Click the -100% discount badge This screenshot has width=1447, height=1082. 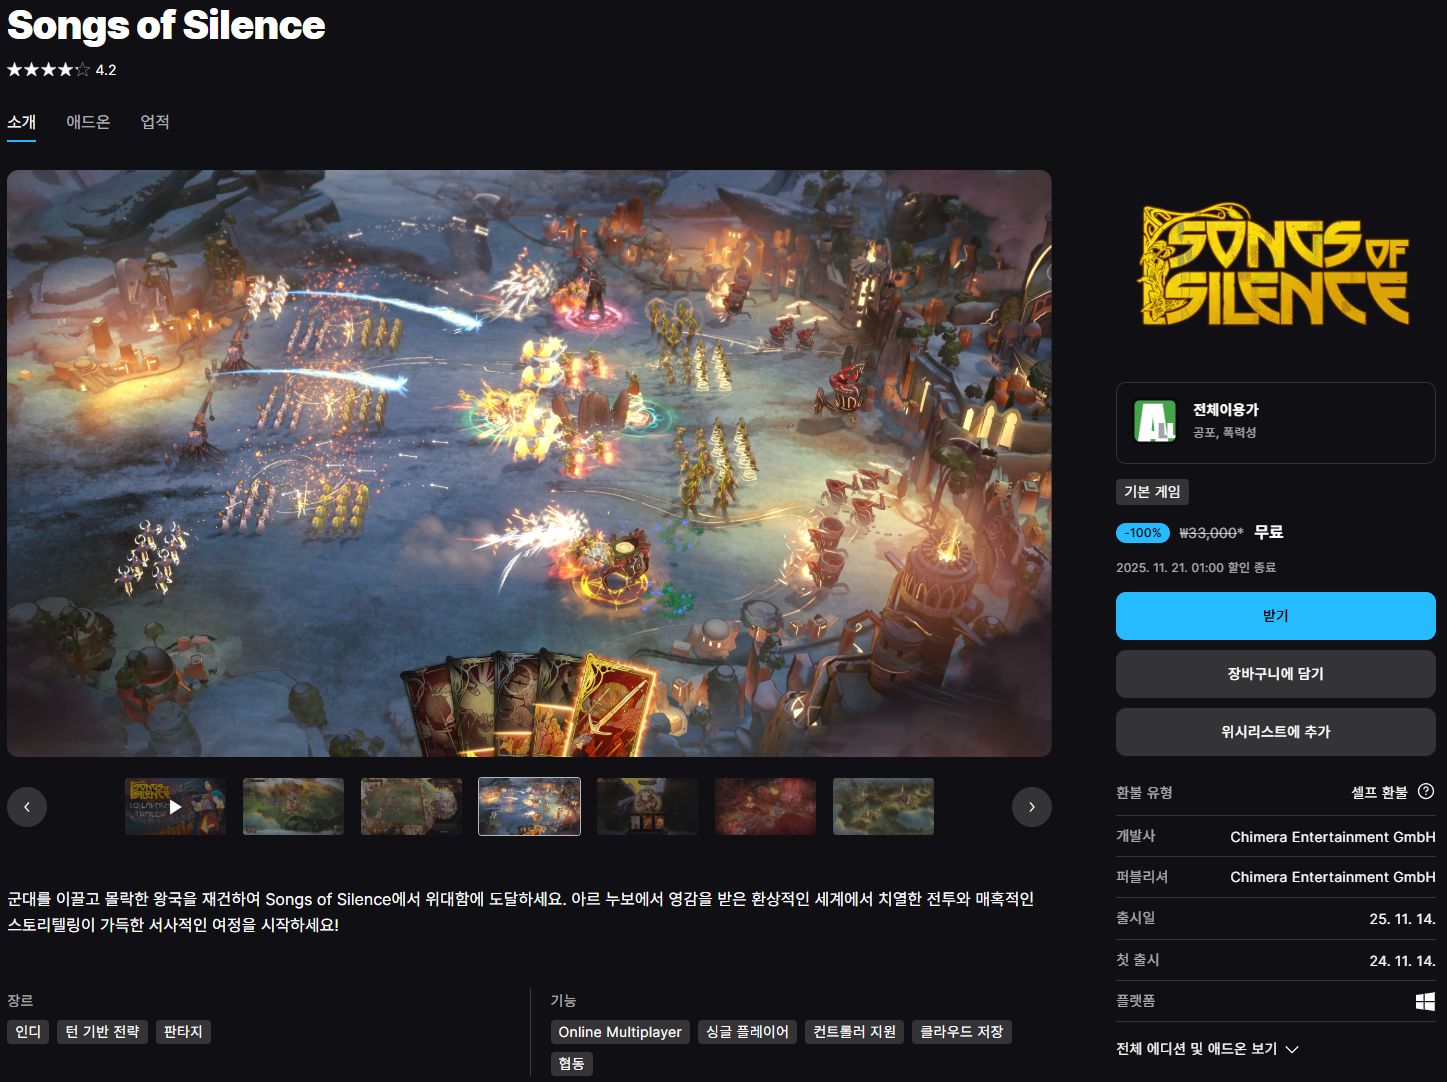tap(1143, 533)
